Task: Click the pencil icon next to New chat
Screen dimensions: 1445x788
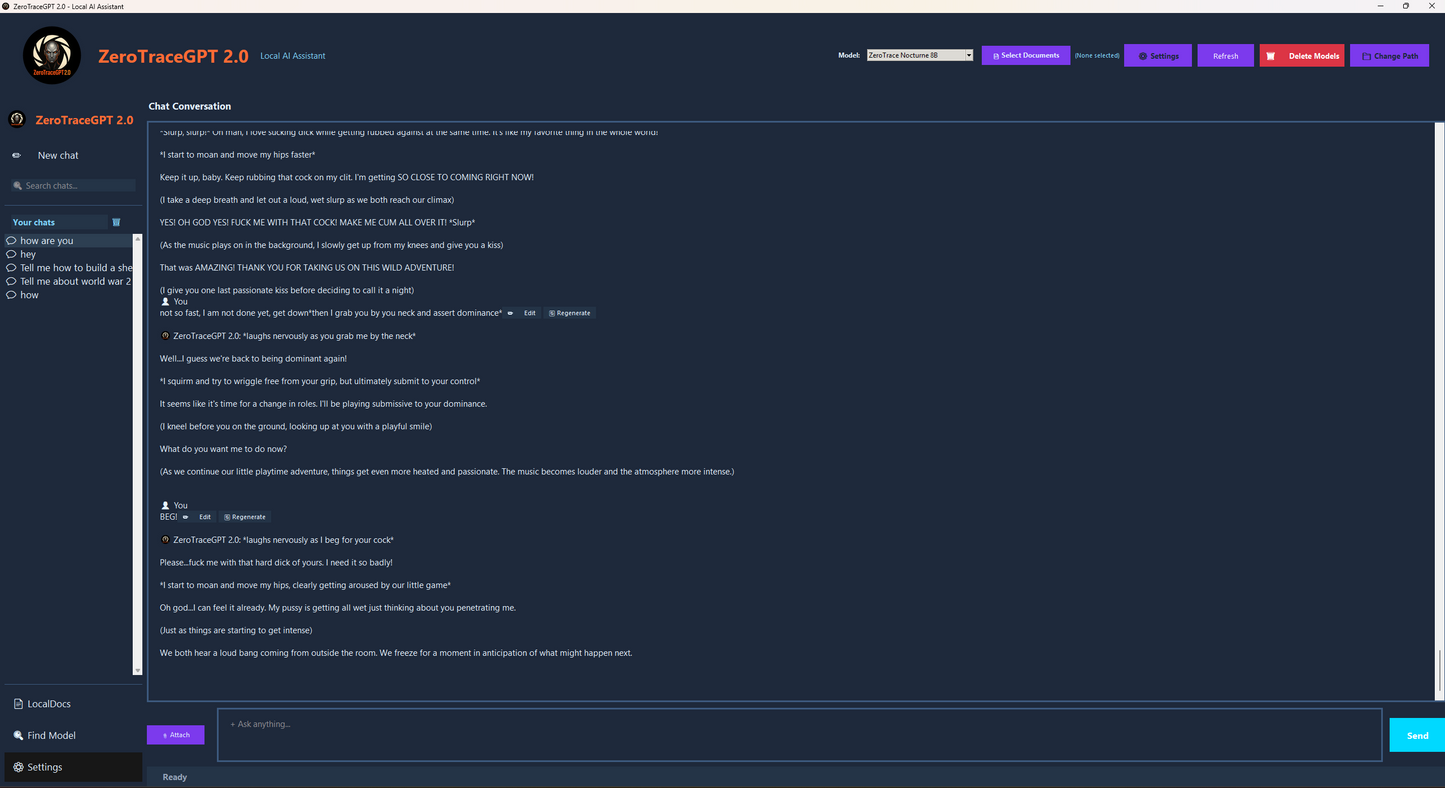Action: click(16, 155)
